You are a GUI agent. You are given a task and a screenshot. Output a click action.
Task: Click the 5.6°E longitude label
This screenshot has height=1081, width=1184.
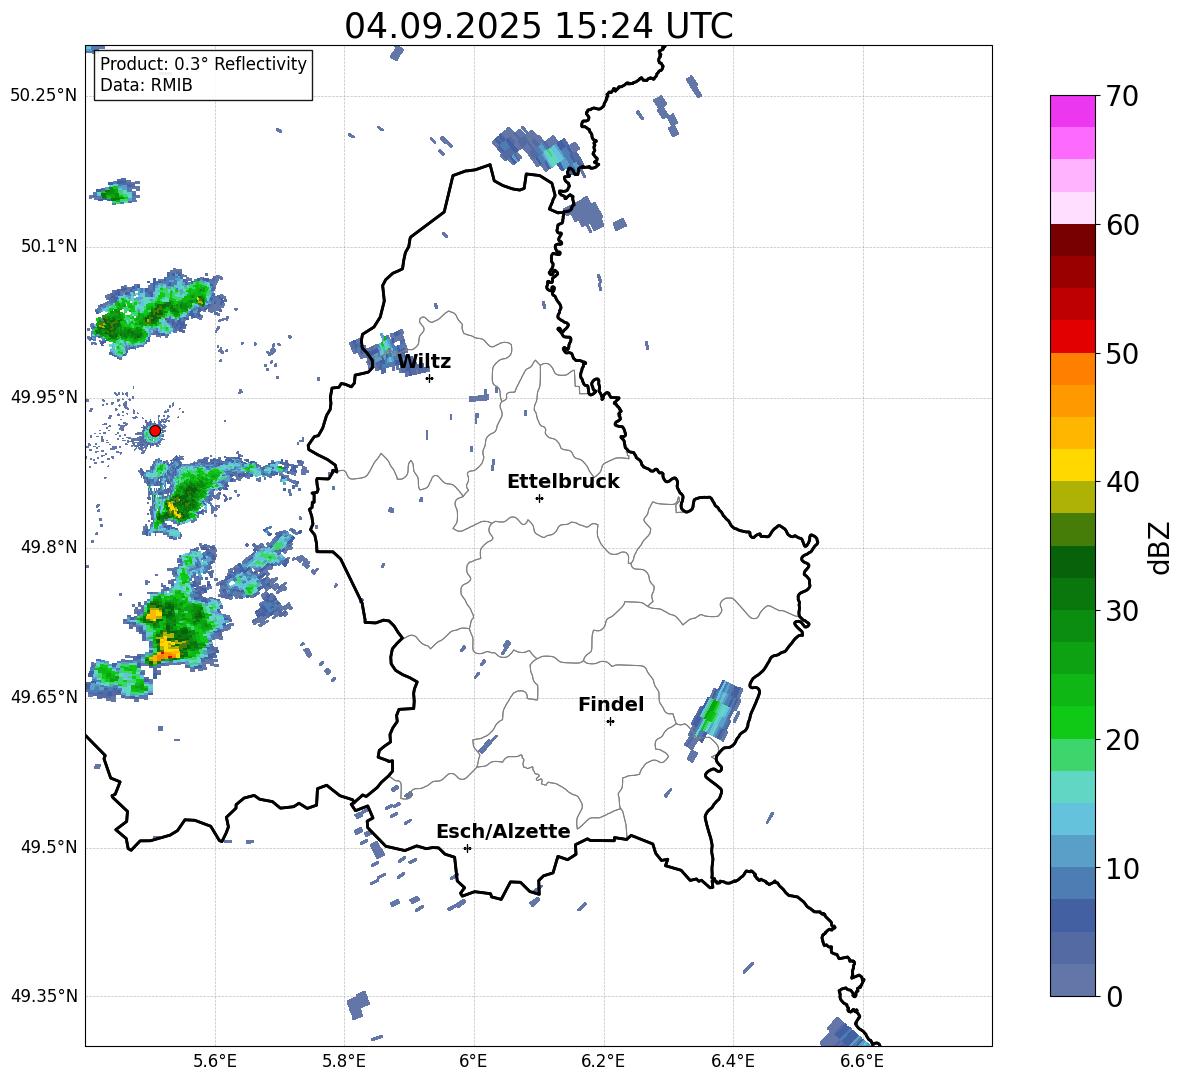215,1061
